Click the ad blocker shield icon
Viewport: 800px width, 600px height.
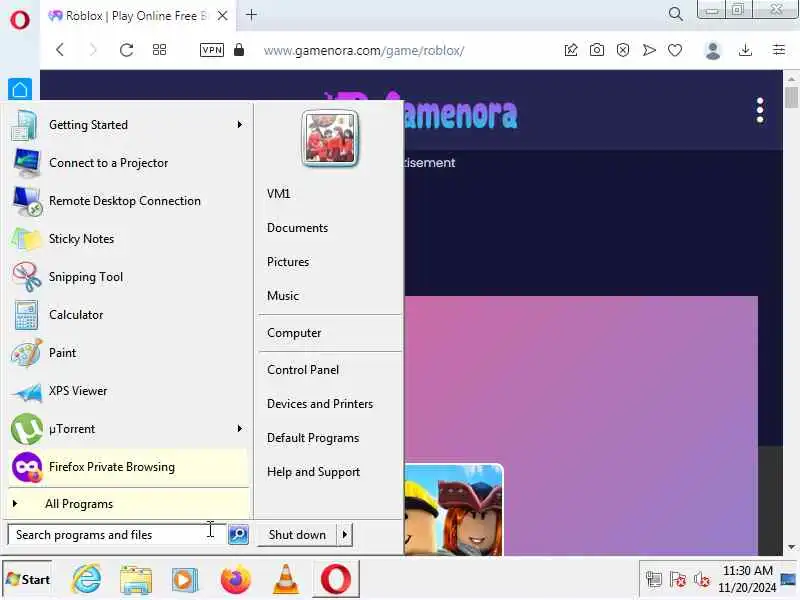coord(622,50)
